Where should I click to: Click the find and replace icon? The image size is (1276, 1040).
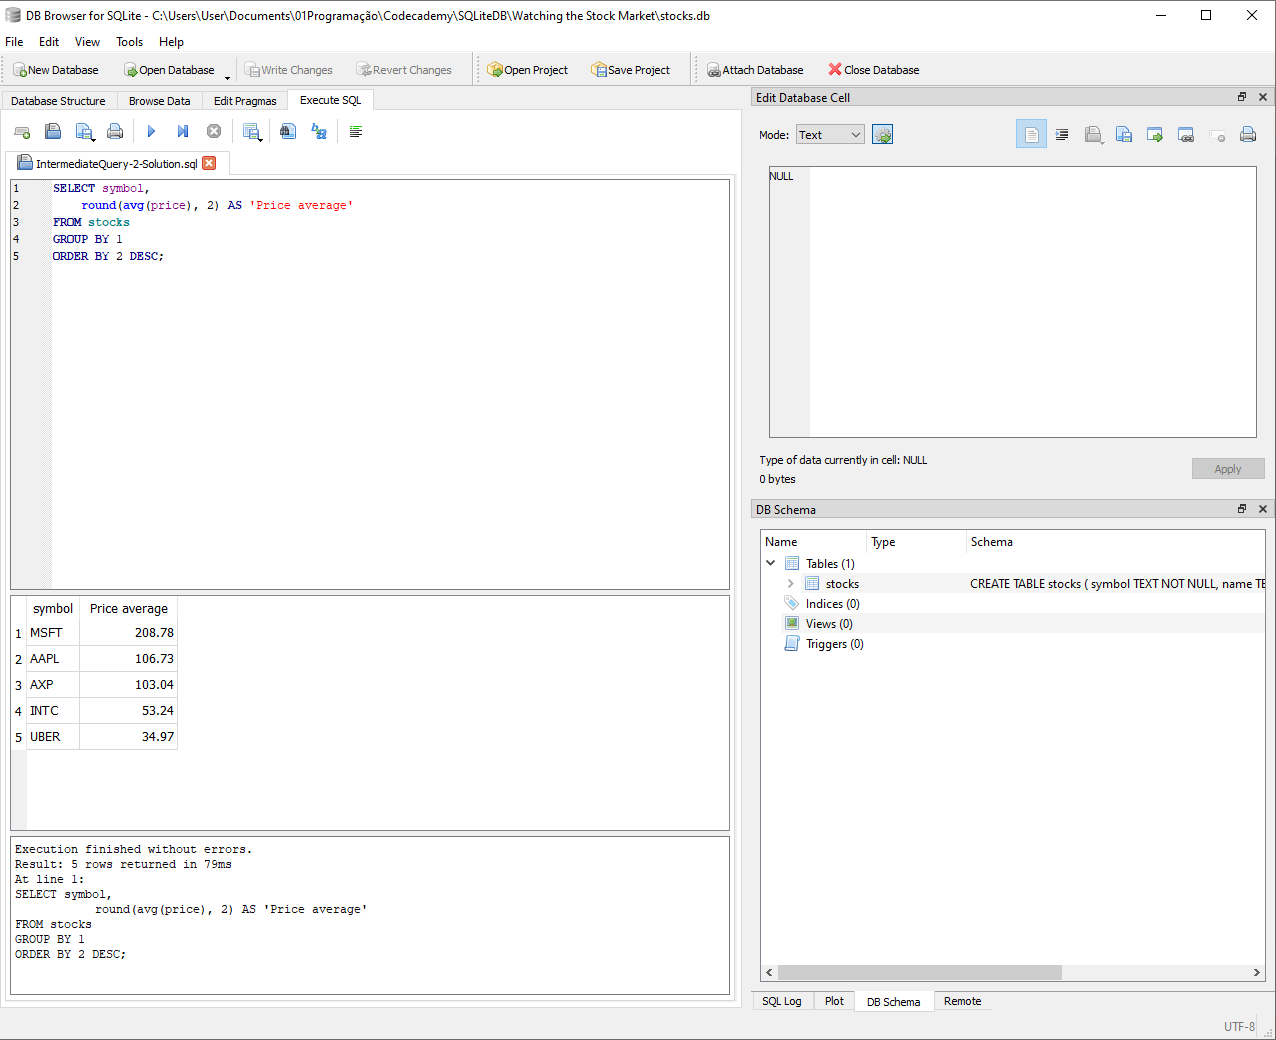coord(319,131)
